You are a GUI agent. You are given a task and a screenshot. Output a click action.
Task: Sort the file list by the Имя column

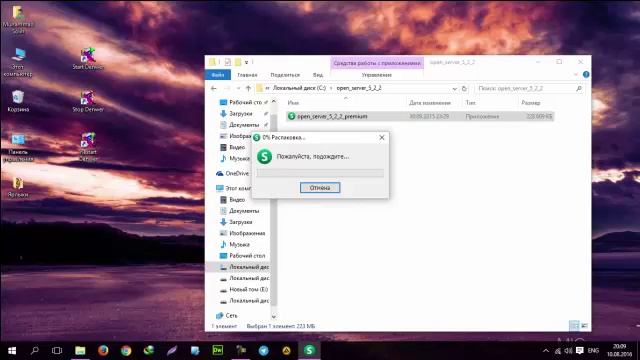(x=293, y=103)
